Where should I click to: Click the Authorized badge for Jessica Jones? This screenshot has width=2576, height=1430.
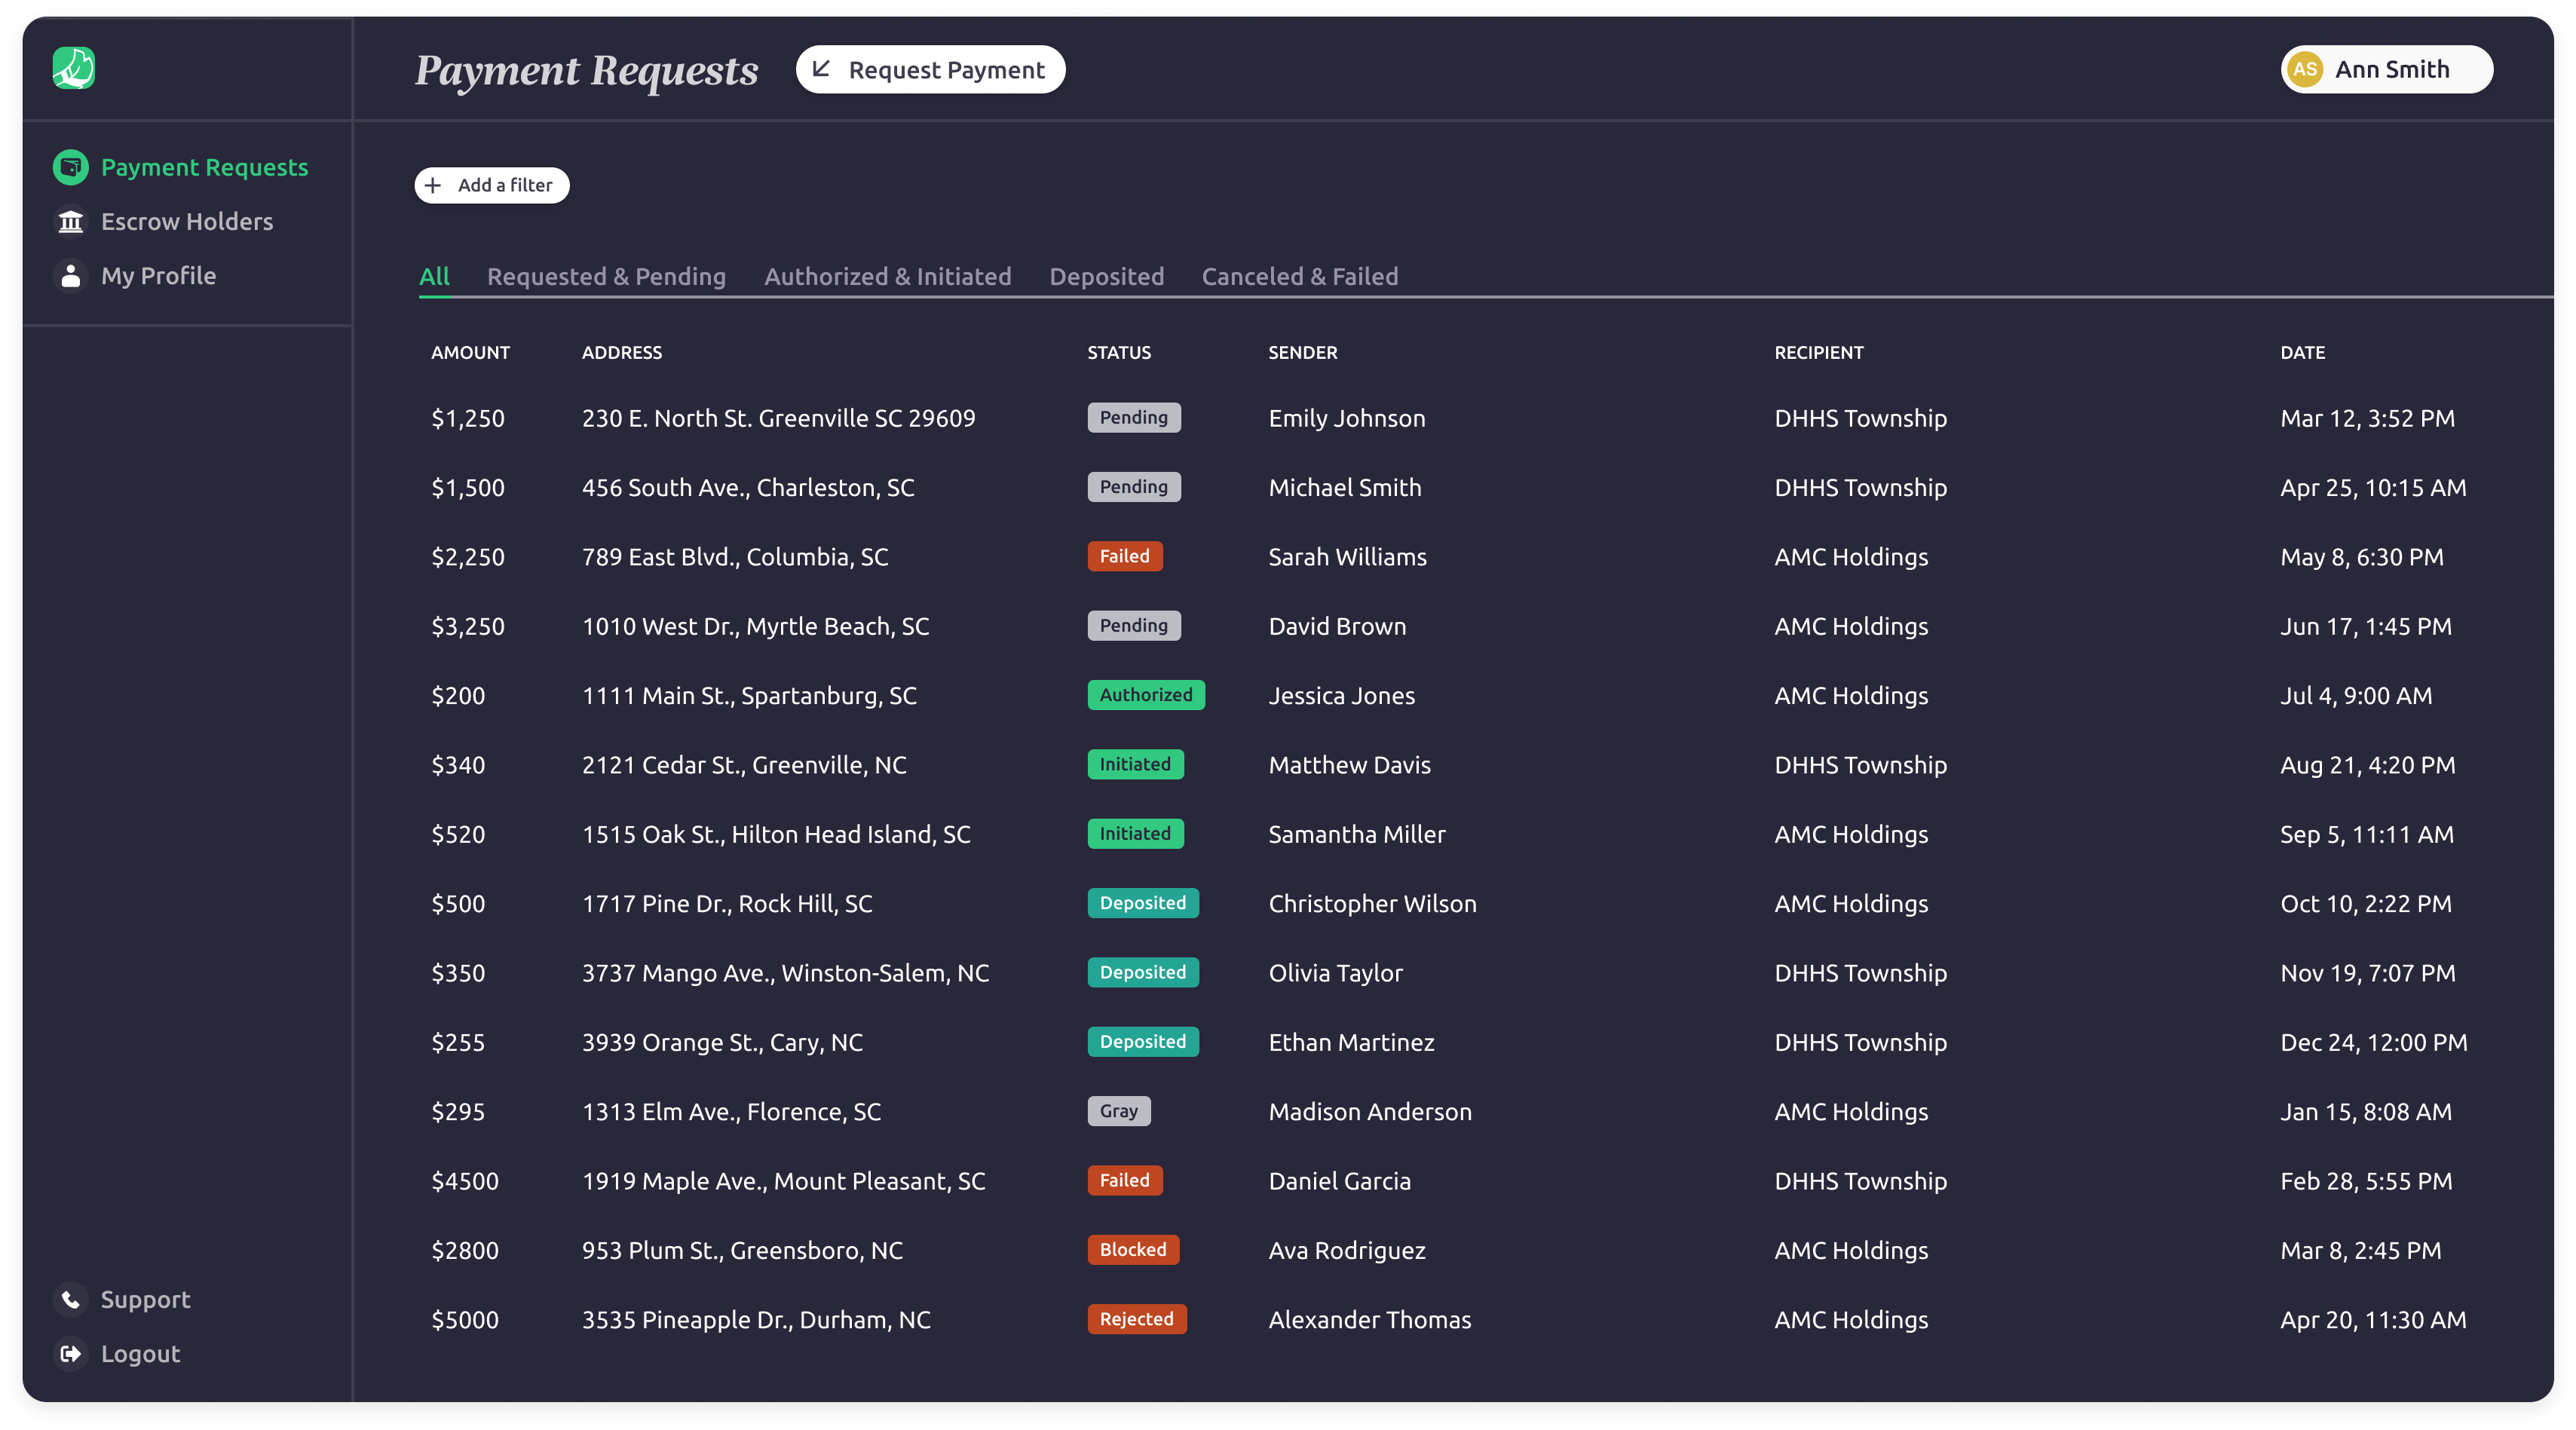click(x=1146, y=695)
